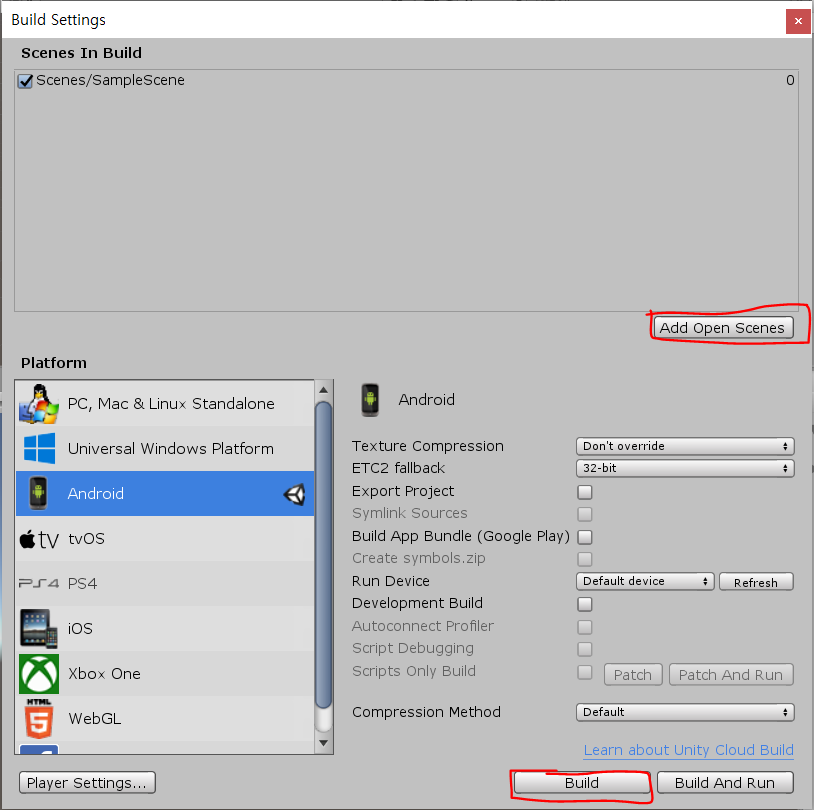The image size is (814, 810).
Task: Enable the Development Build checkbox
Action: tap(585, 604)
